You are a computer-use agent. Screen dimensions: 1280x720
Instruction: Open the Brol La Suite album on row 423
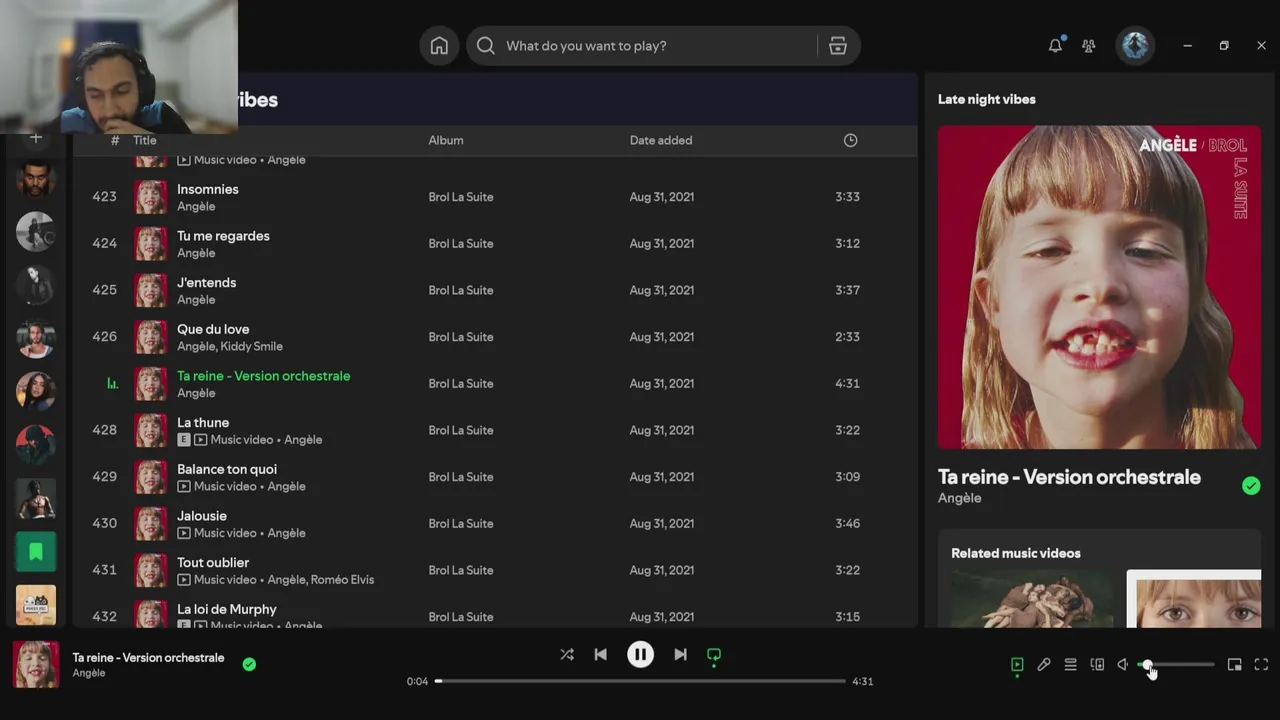pyautogui.click(x=461, y=197)
